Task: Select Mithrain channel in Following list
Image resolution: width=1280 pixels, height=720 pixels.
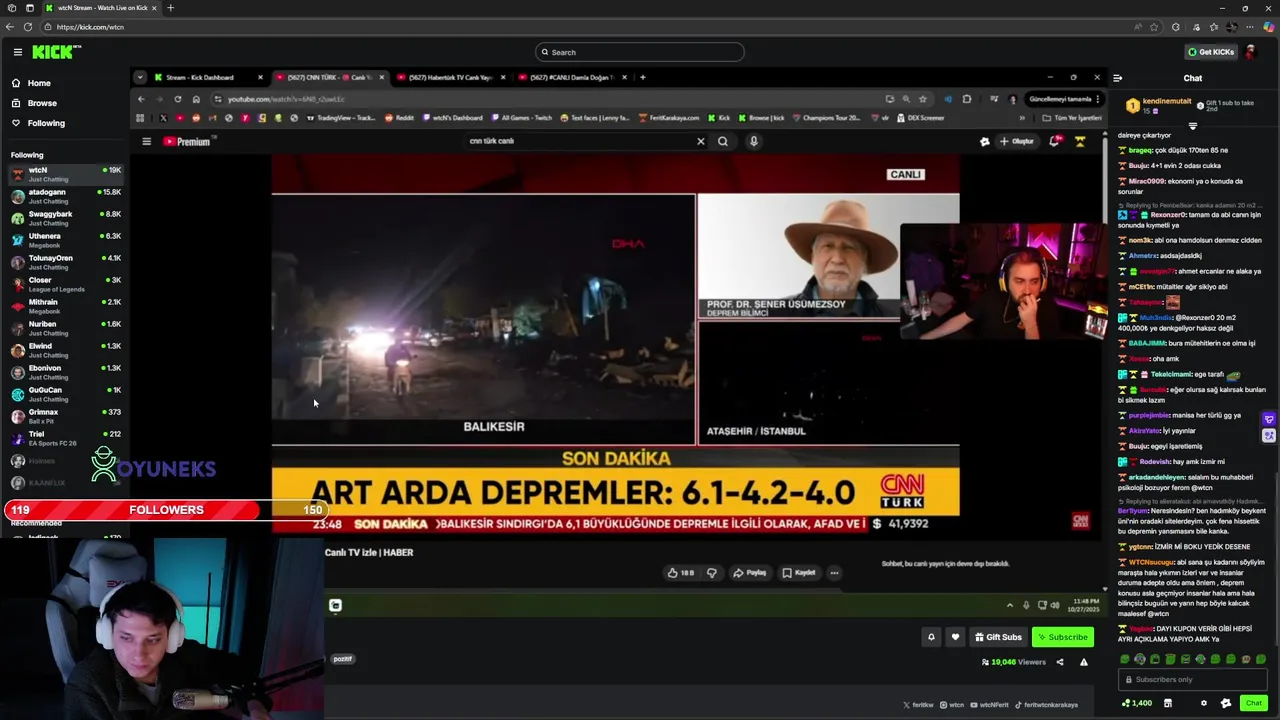Action: tap(65, 306)
